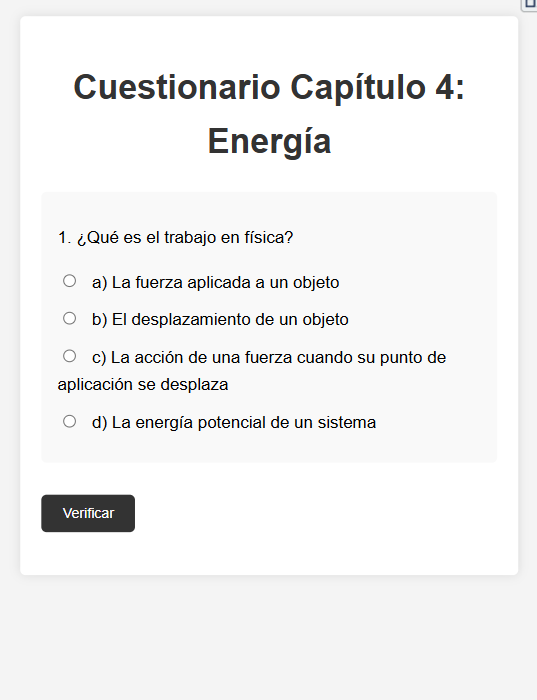The width and height of the screenshot is (537, 700).
Task: Click the partially visible icon at top-right corner
Action: pyautogui.click(x=530, y=4)
